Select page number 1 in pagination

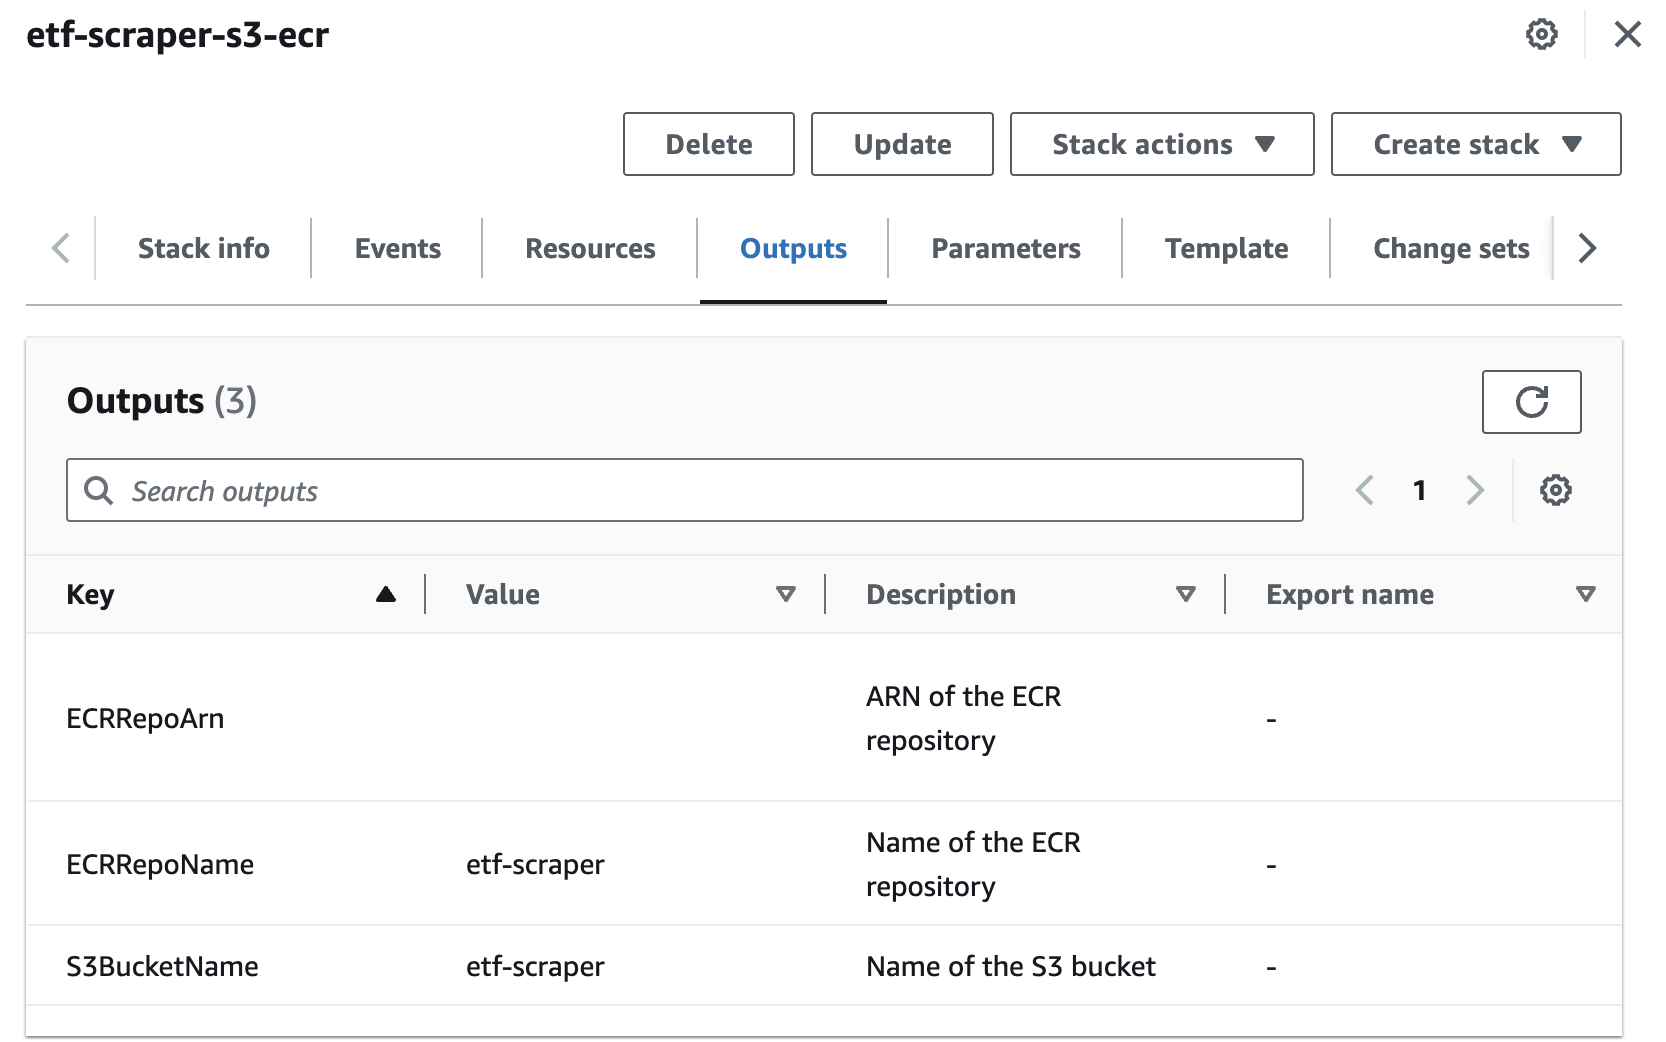[1419, 490]
